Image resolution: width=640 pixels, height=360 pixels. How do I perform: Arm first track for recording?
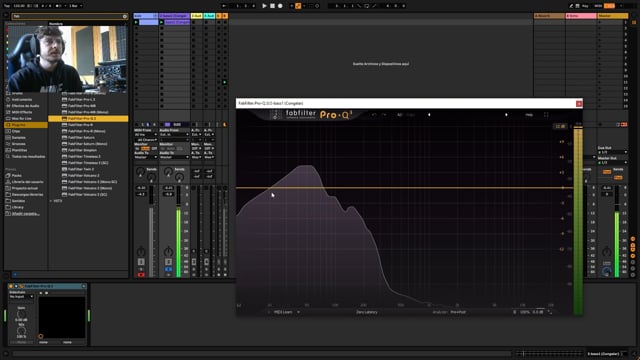(141, 275)
